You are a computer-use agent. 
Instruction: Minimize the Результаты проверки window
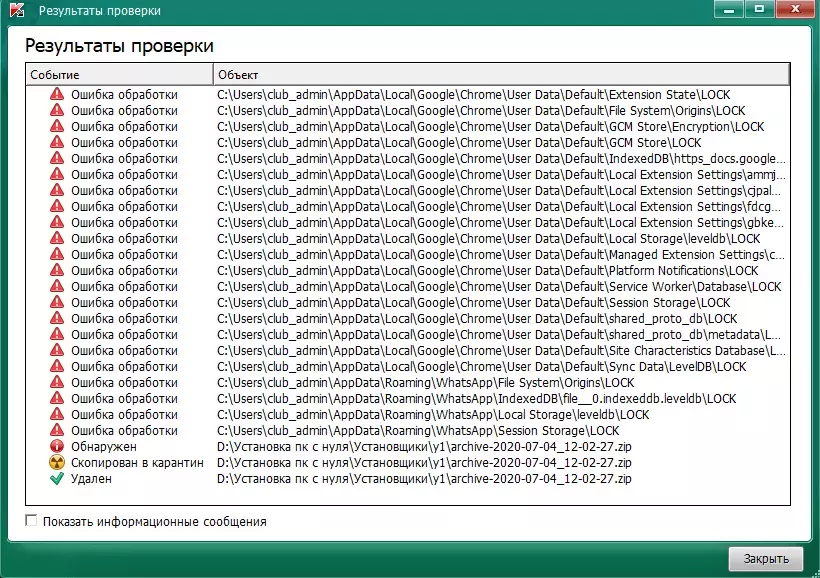(729, 9)
